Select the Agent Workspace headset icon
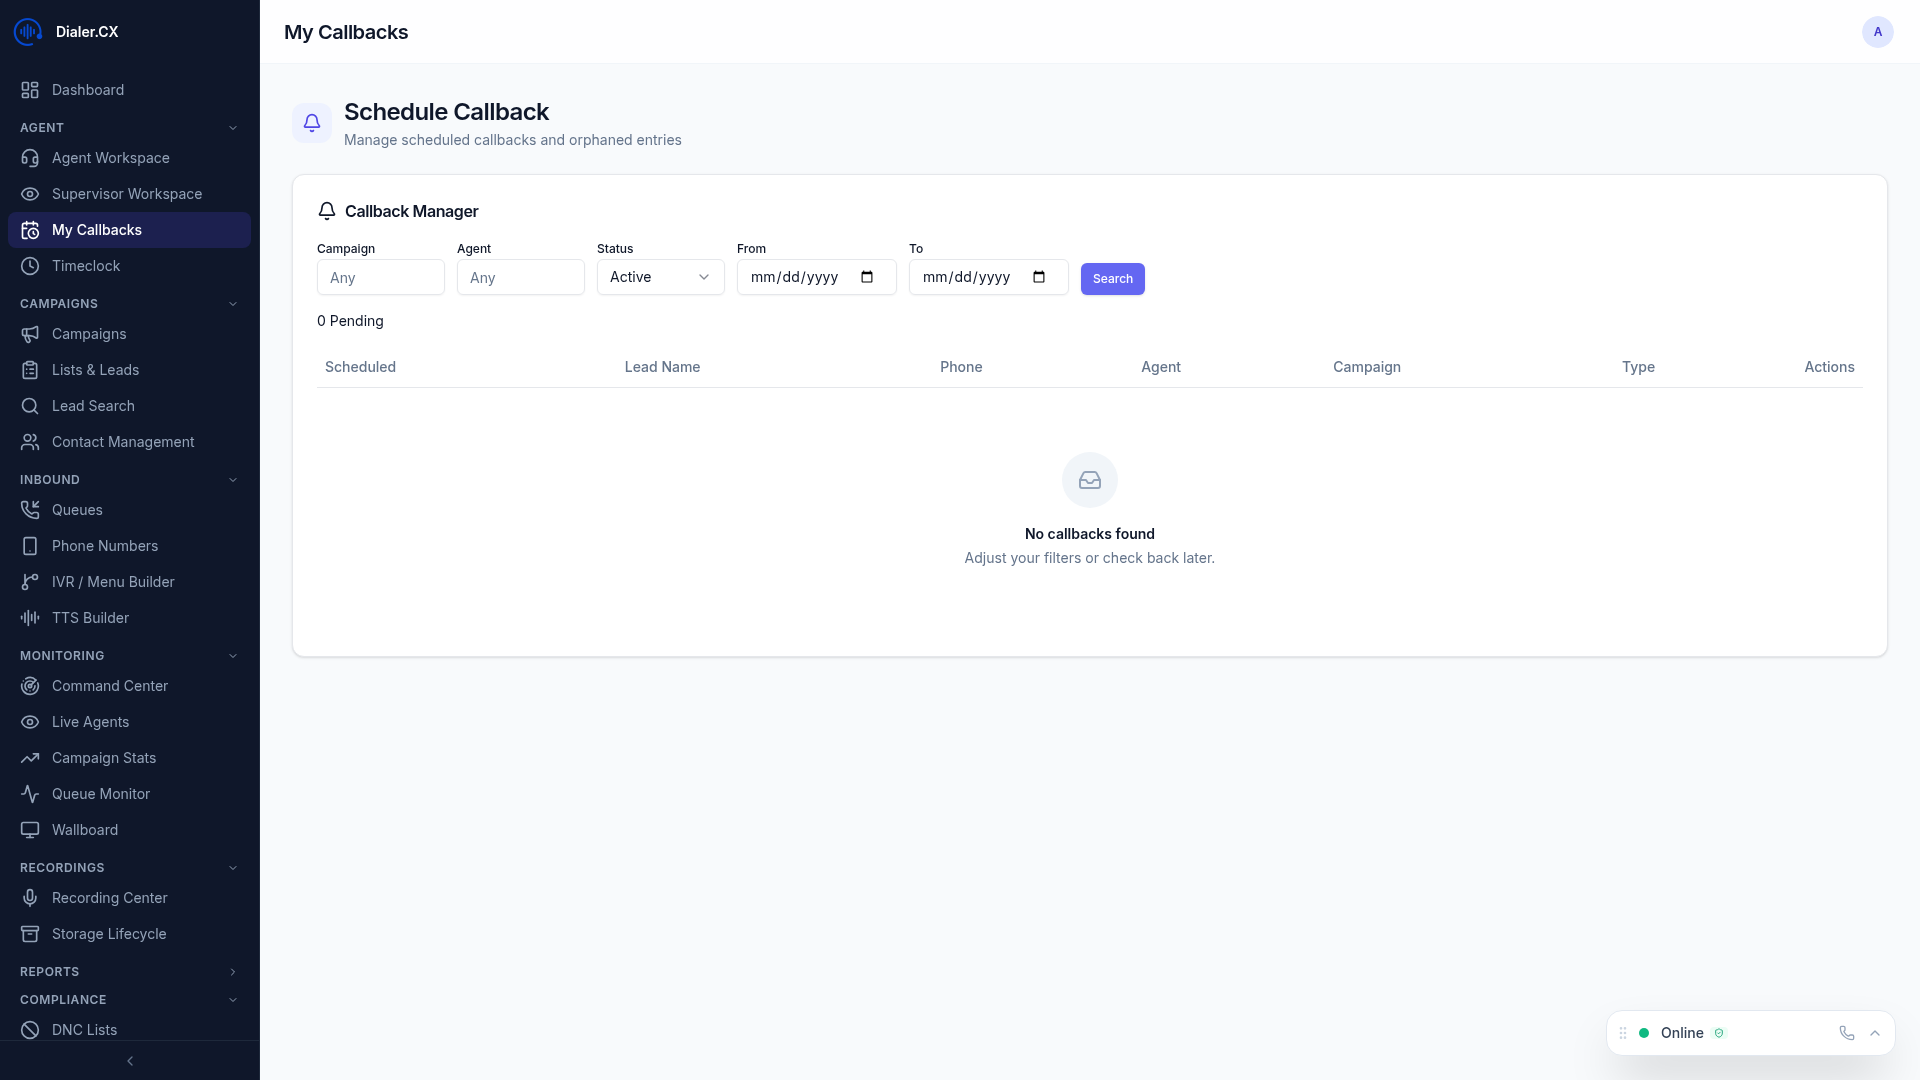This screenshot has width=1920, height=1080. click(x=30, y=158)
